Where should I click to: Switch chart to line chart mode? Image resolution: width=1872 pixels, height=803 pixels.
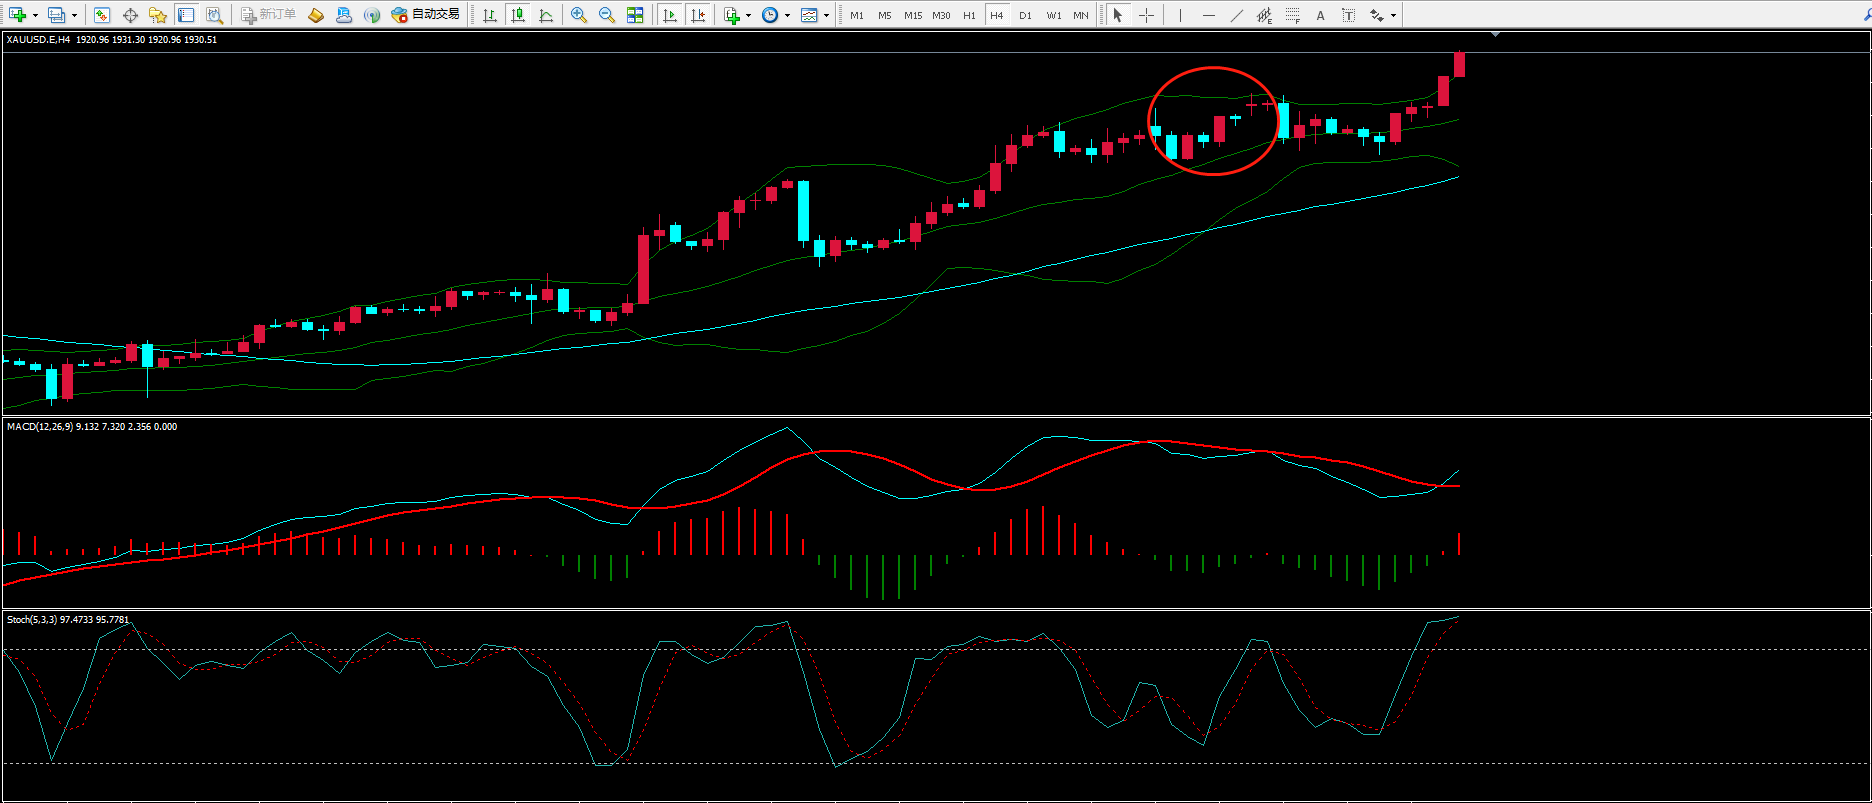pyautogui.click(x=546, y=15)
